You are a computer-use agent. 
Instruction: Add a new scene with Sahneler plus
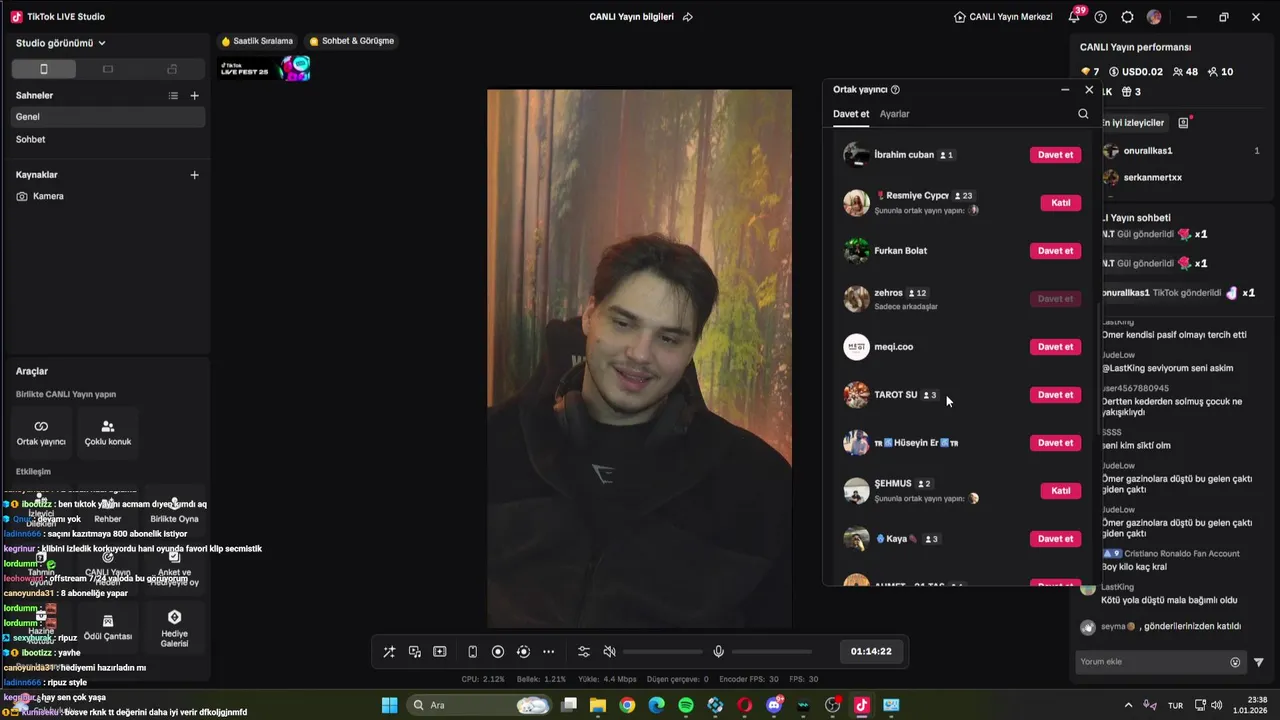(194, 95)
